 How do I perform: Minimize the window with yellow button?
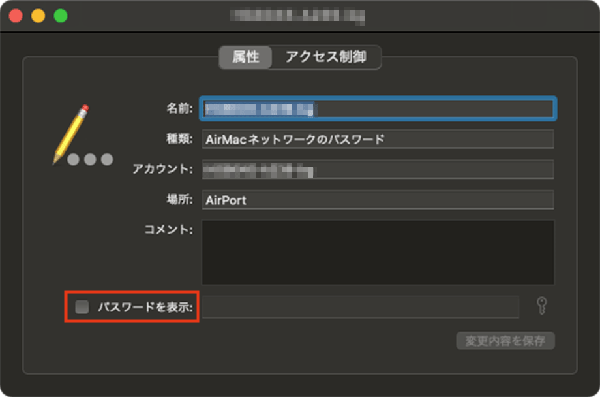38,16
